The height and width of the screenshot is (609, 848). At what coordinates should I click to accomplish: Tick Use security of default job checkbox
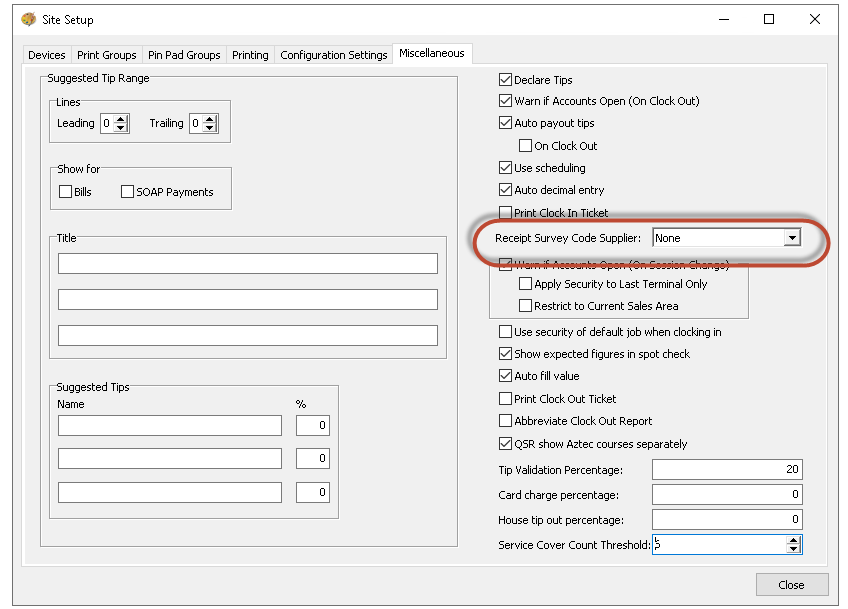(x=505, y=332)
